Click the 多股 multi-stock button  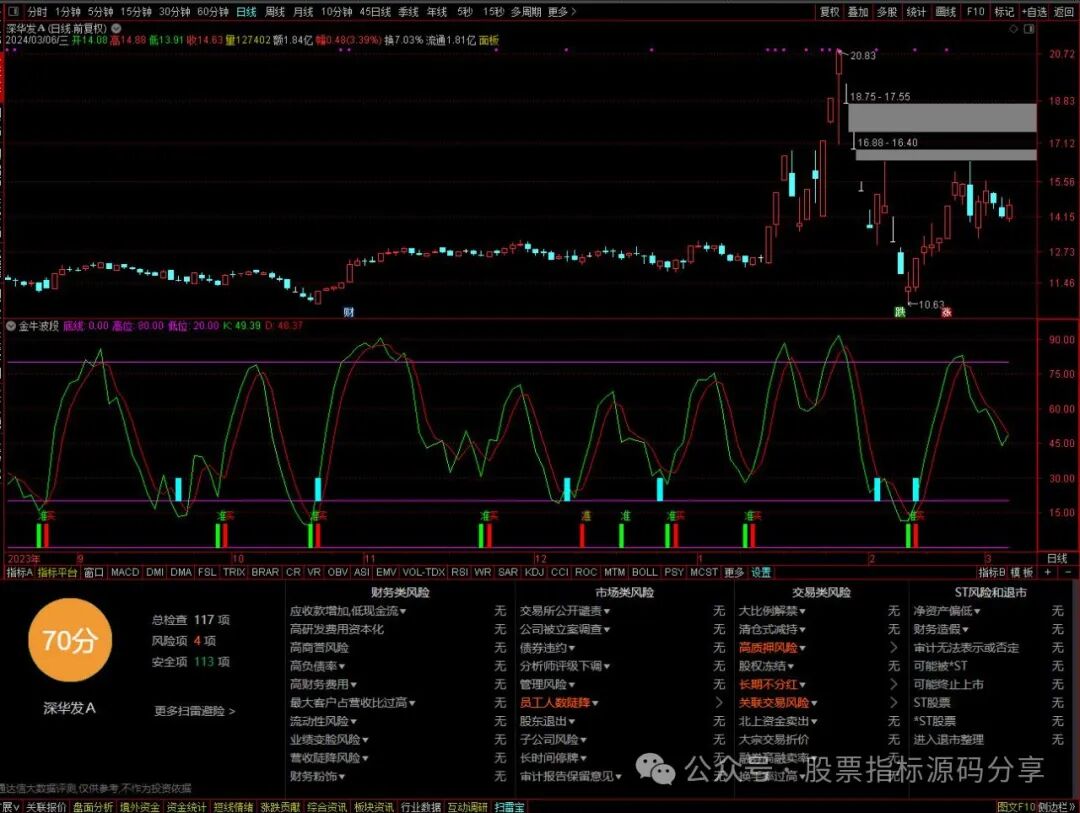pos(887,12)
